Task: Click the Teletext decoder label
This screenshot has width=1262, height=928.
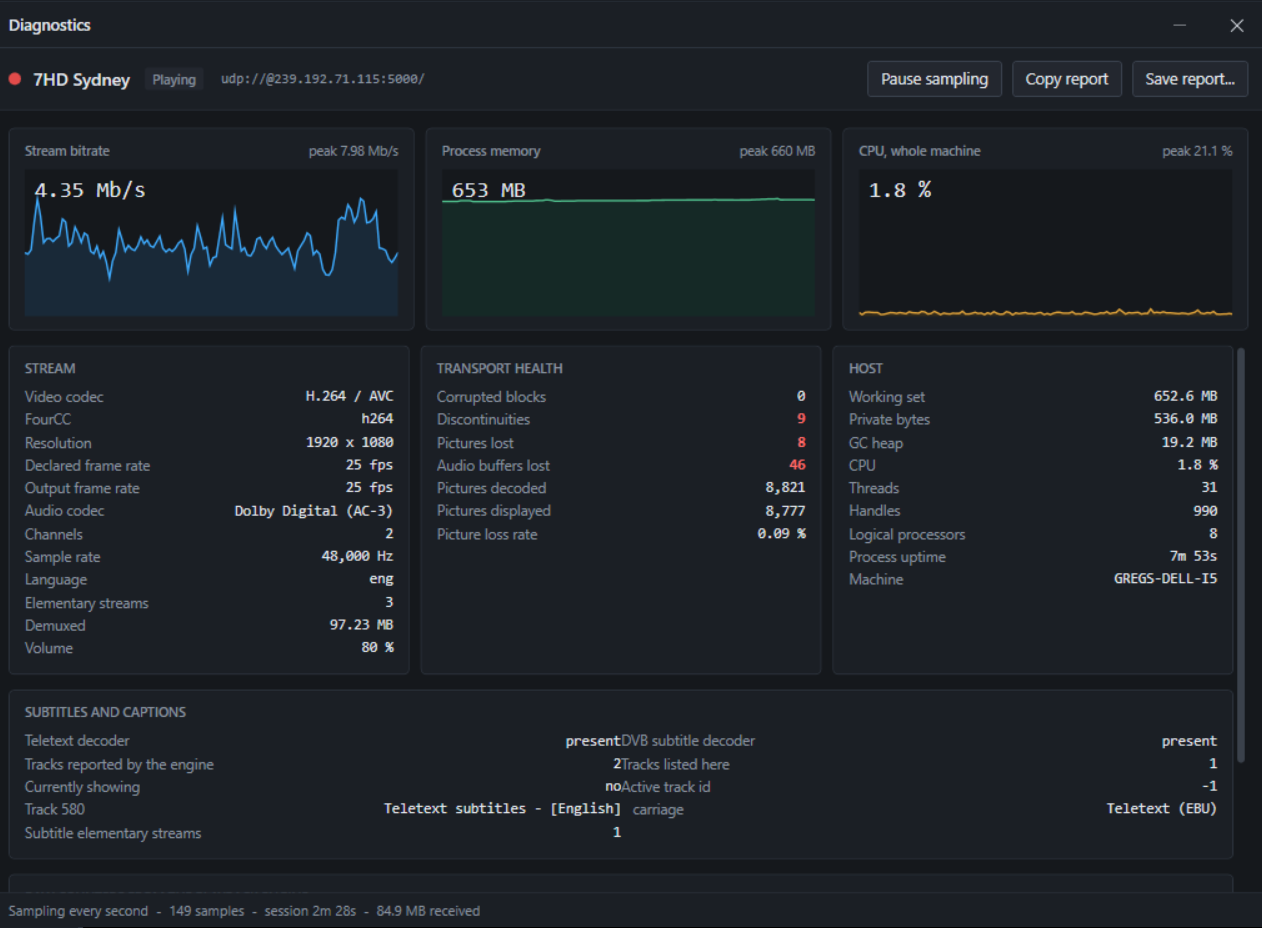Action: click(x=77, y=741)
